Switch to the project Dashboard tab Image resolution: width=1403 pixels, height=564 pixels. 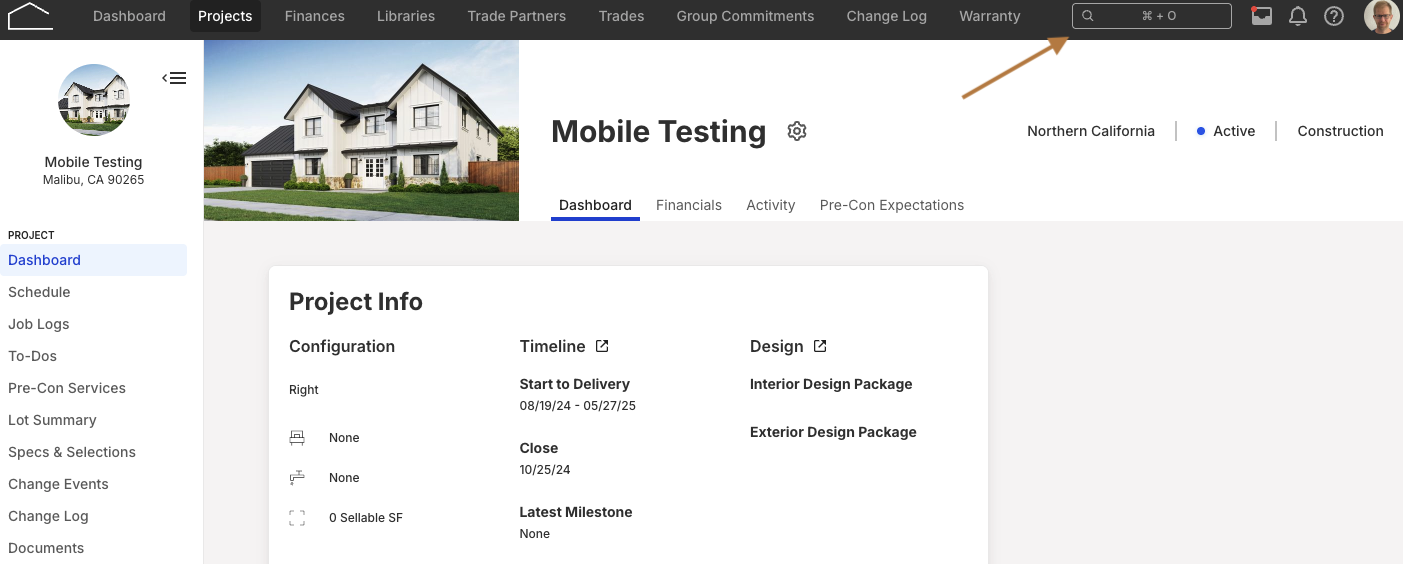click(595, 205)
